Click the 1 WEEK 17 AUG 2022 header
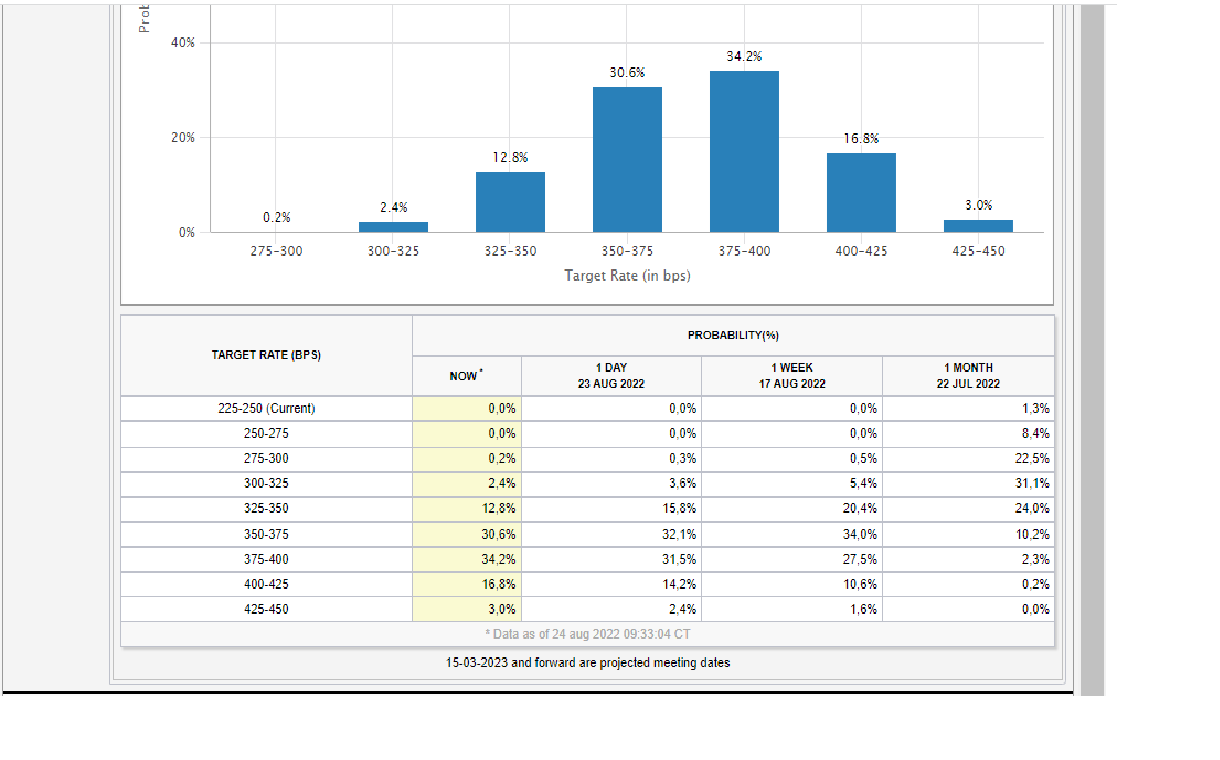1220x760 pixels. coord(791,375)
